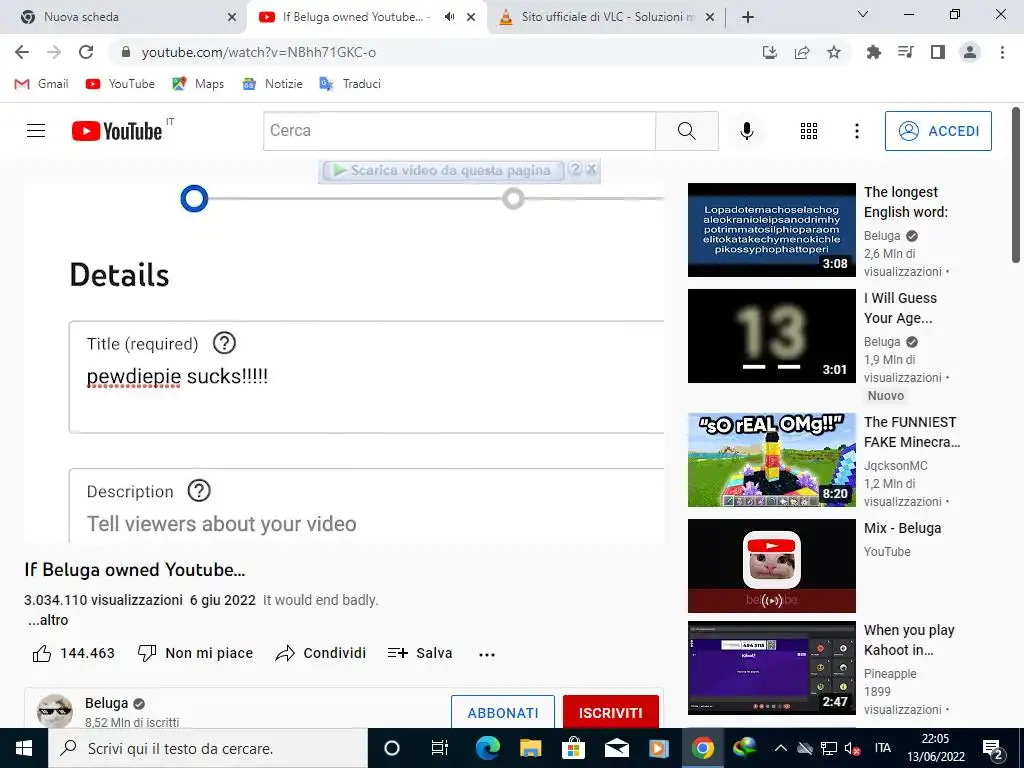Open The longest English word thumbnail

click(771, 230)
